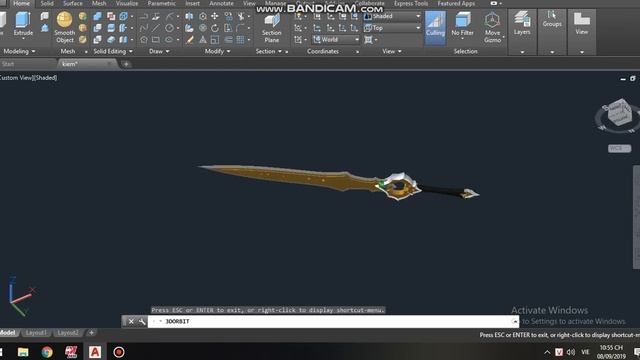Image resolution: width=640 pixels, height=360 pixels.
Task: Click the Refine Mesh icon
Action: click(83, 40)
